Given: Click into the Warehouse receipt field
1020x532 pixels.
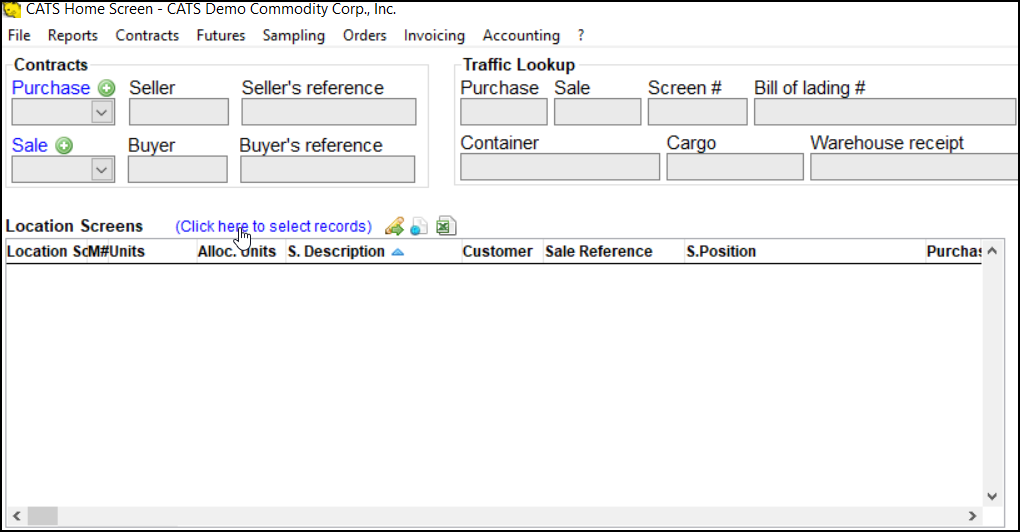Looking at the screenshot, I should (x=914, y=167).
